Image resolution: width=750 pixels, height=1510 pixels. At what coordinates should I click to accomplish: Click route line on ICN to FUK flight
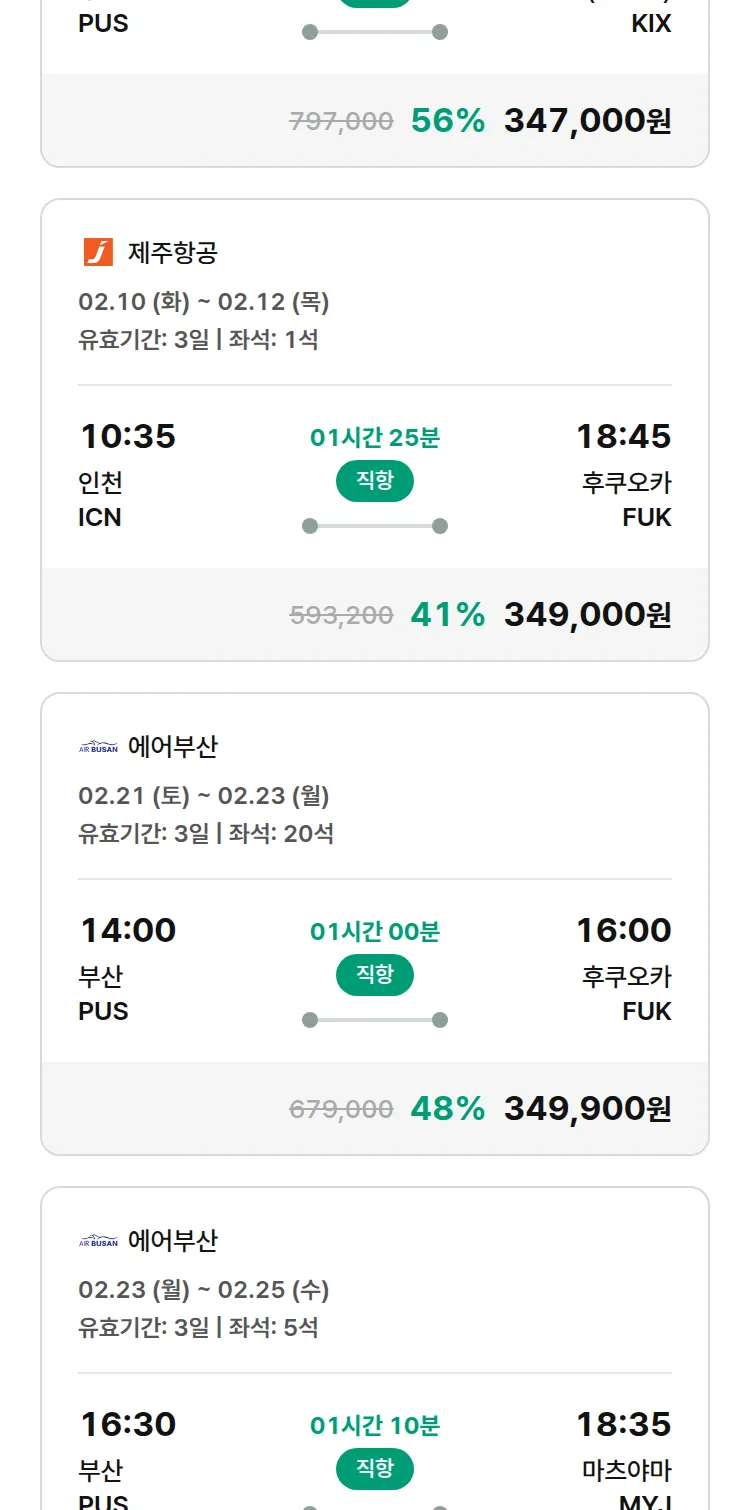click(x=375, y=526)
